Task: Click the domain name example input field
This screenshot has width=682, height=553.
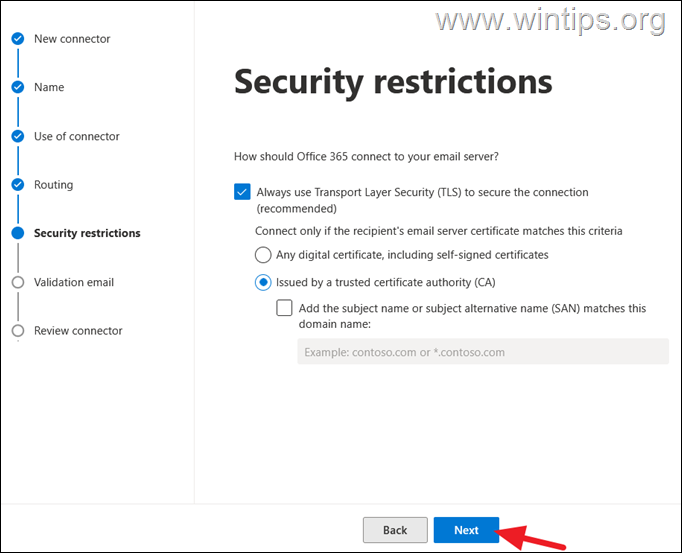Action: click(482, 352)
